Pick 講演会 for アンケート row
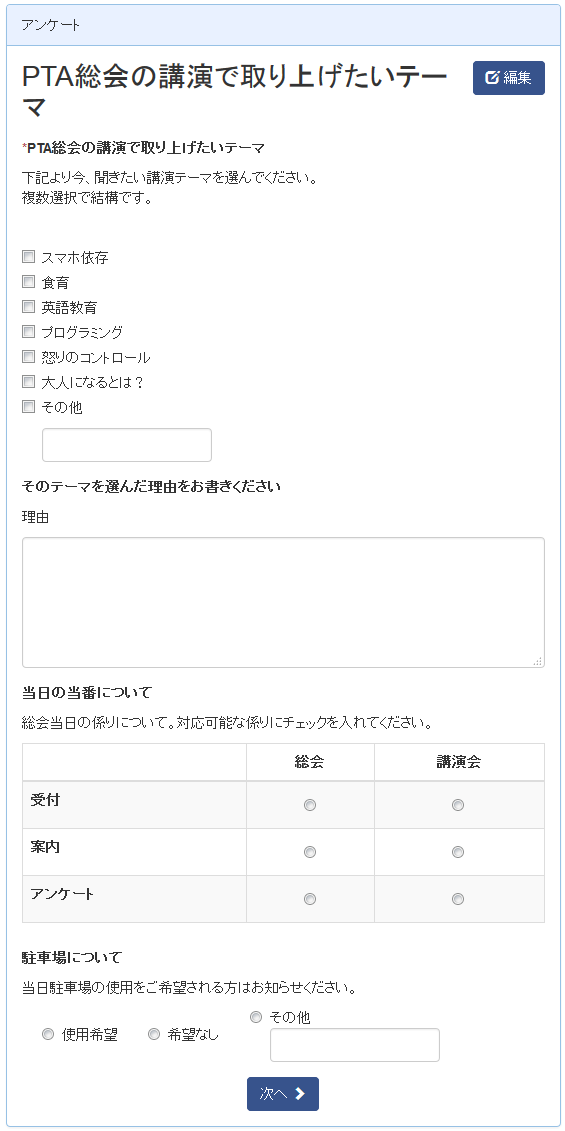Viewport: 565px width, 1131px height. (x=457, y=899)
